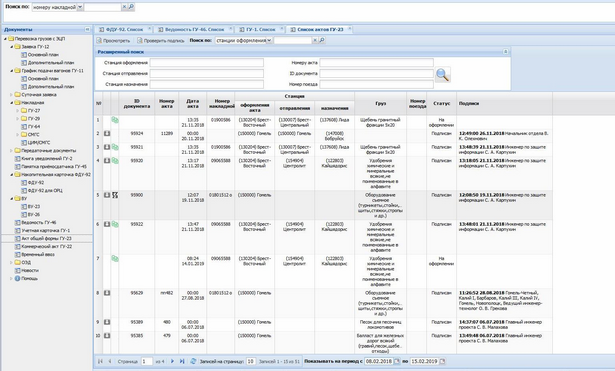Click the green linked-documents icon in row 4
The image size is (615, 371).
click(115, 160)
